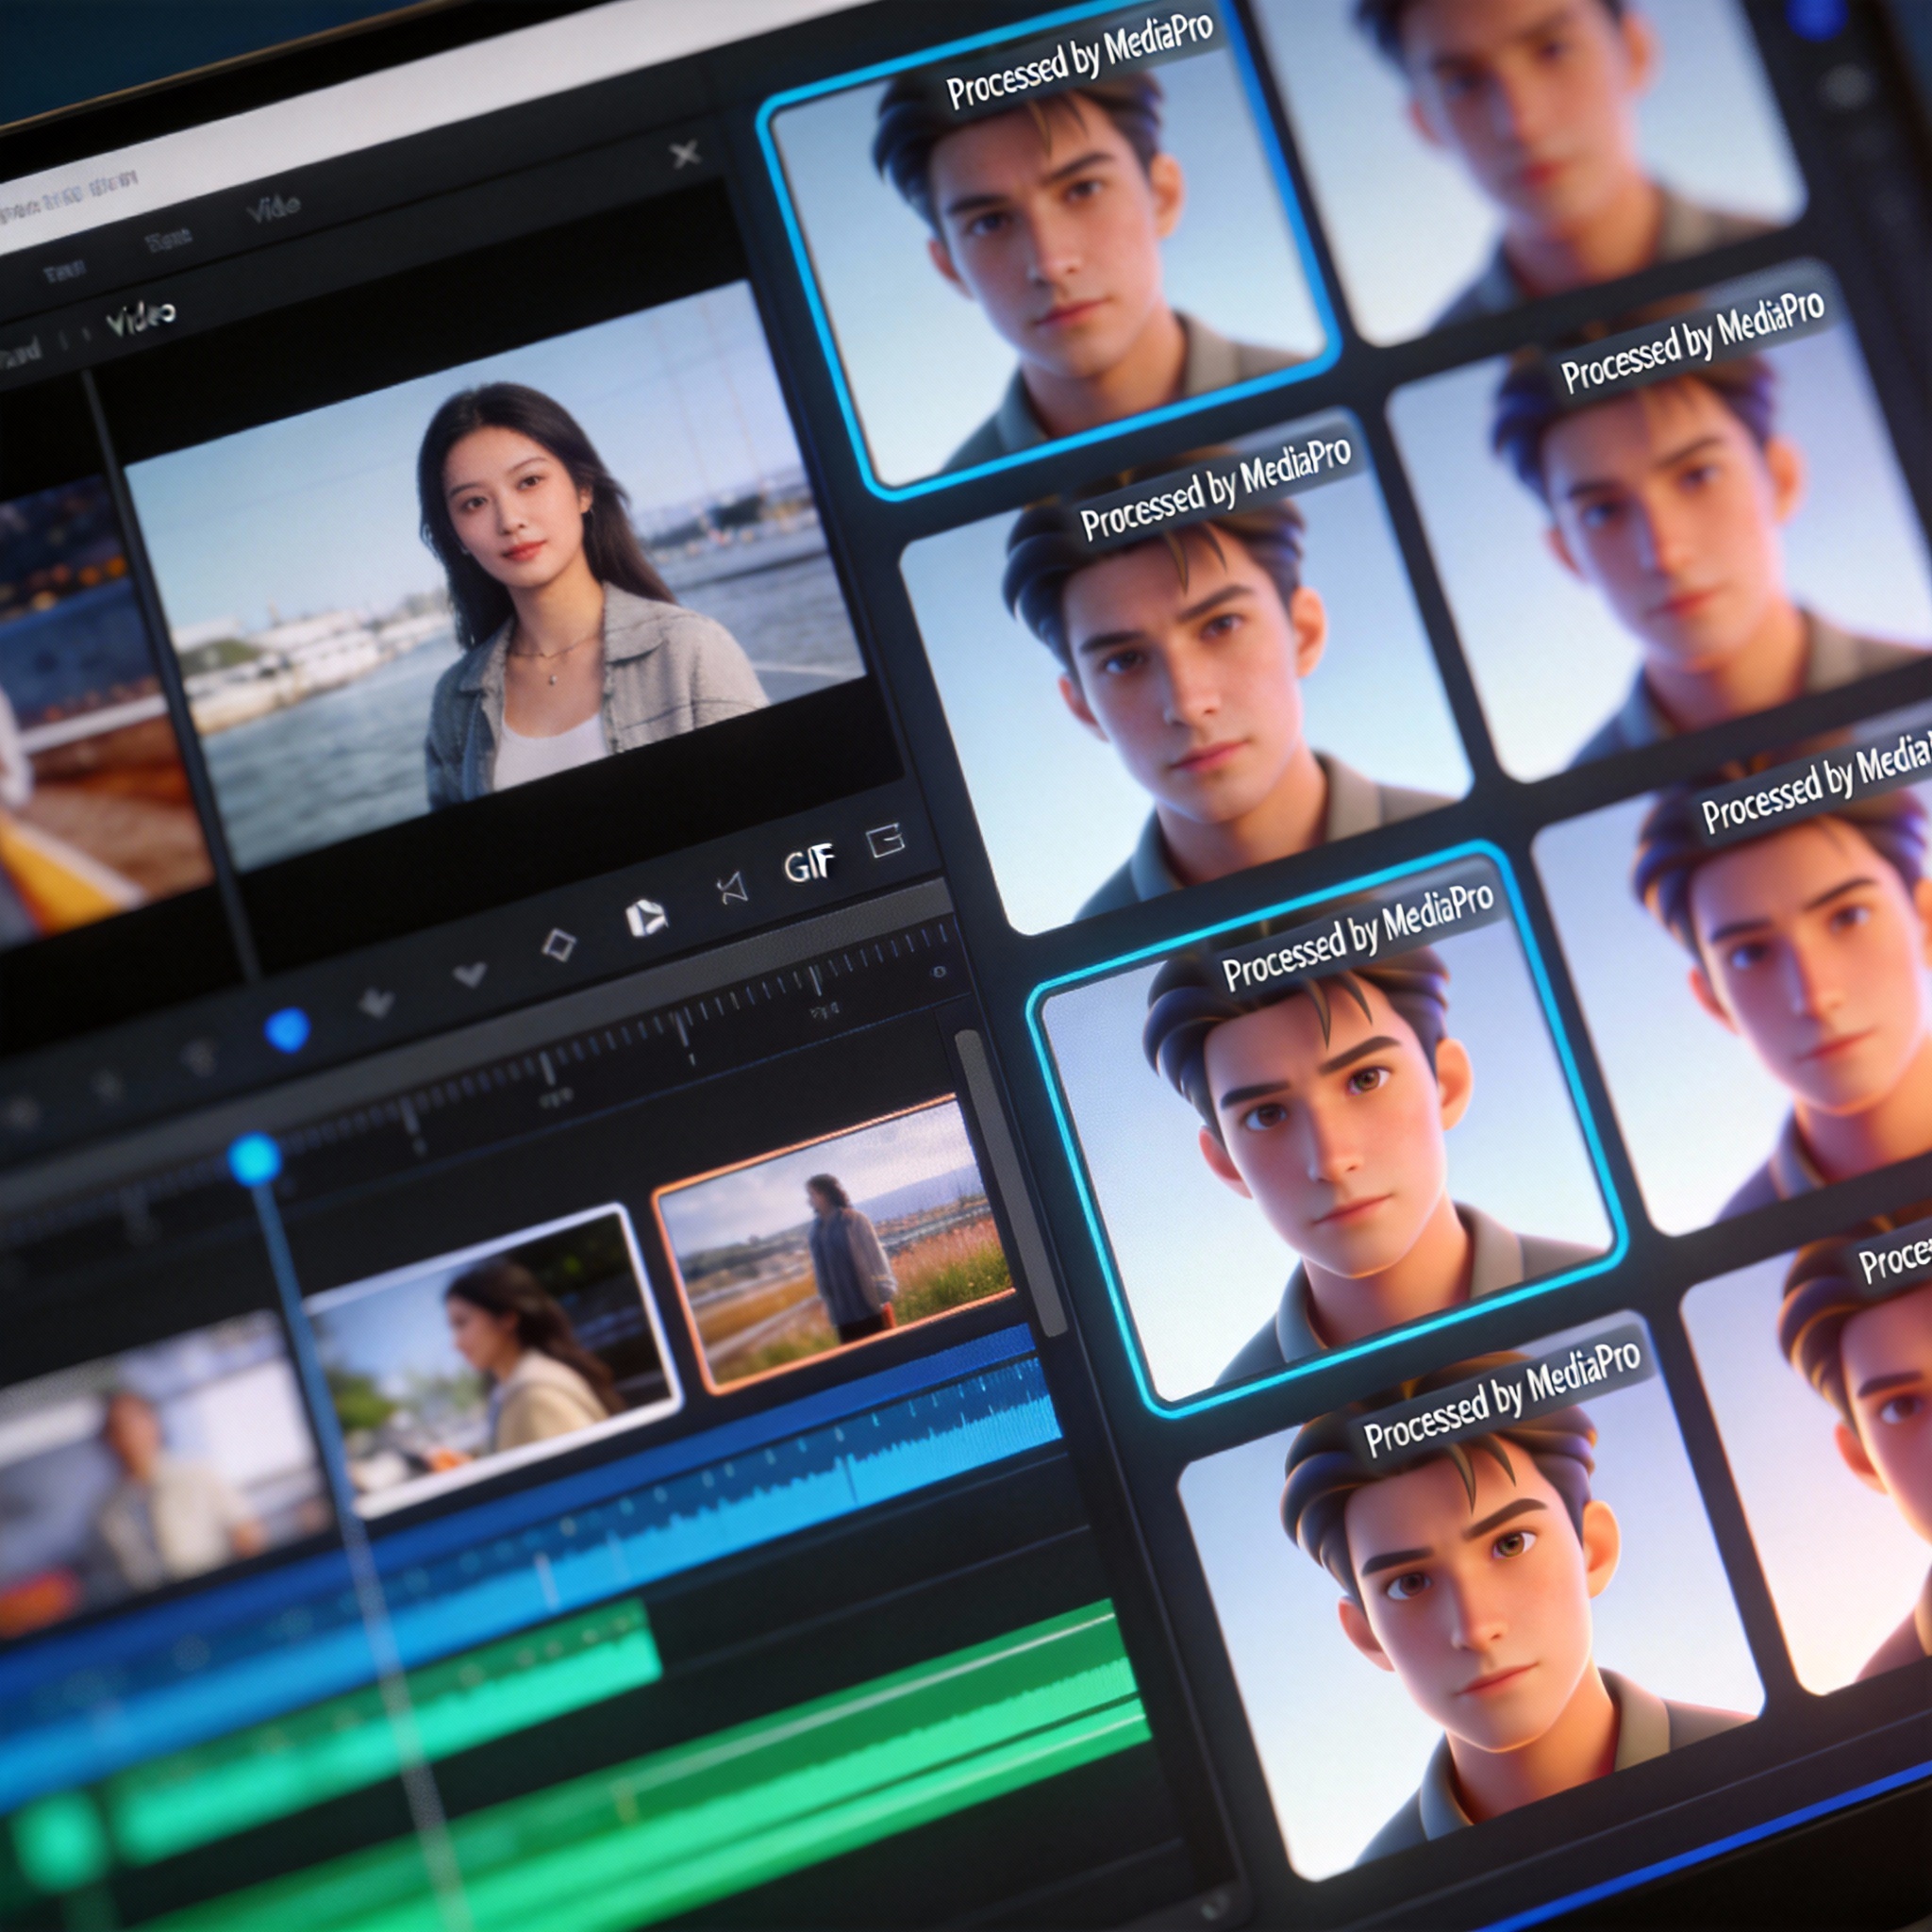The width and height of the screenshot is (1932, 1932).
Task: Select the Video breadcrumb label above preview
Action: tap(141, 318)
